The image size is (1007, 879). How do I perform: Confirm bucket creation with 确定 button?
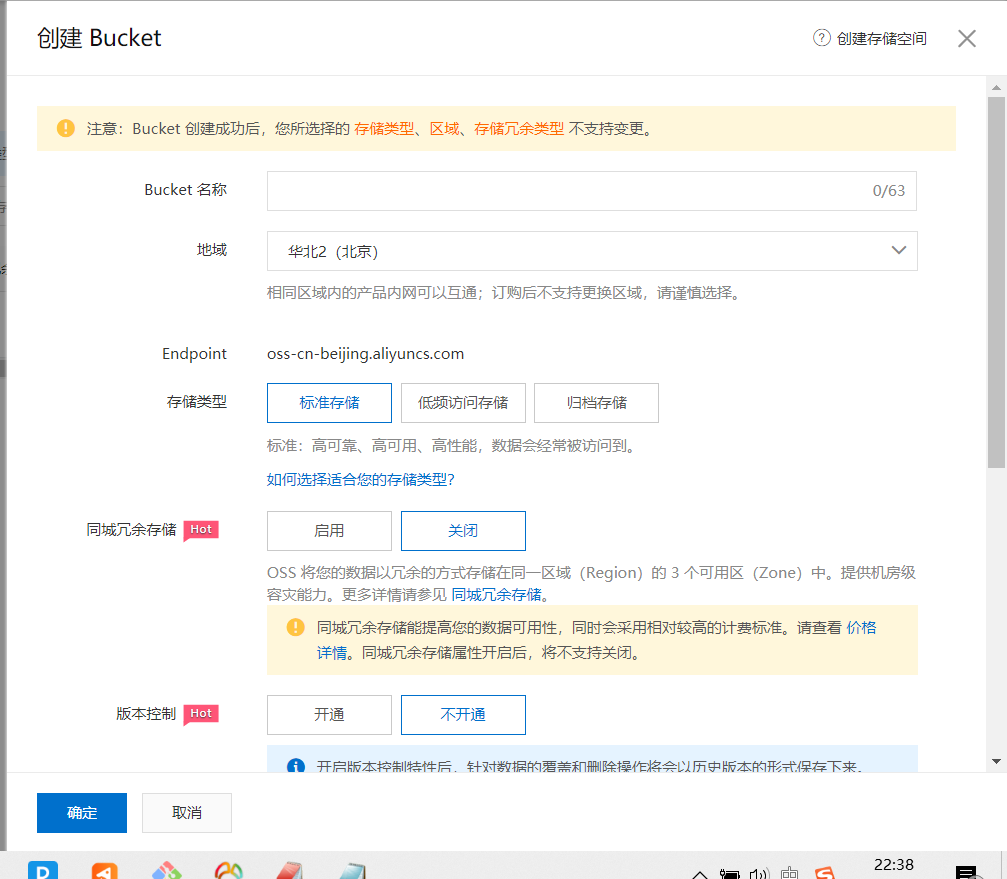[x=81, y=812]
